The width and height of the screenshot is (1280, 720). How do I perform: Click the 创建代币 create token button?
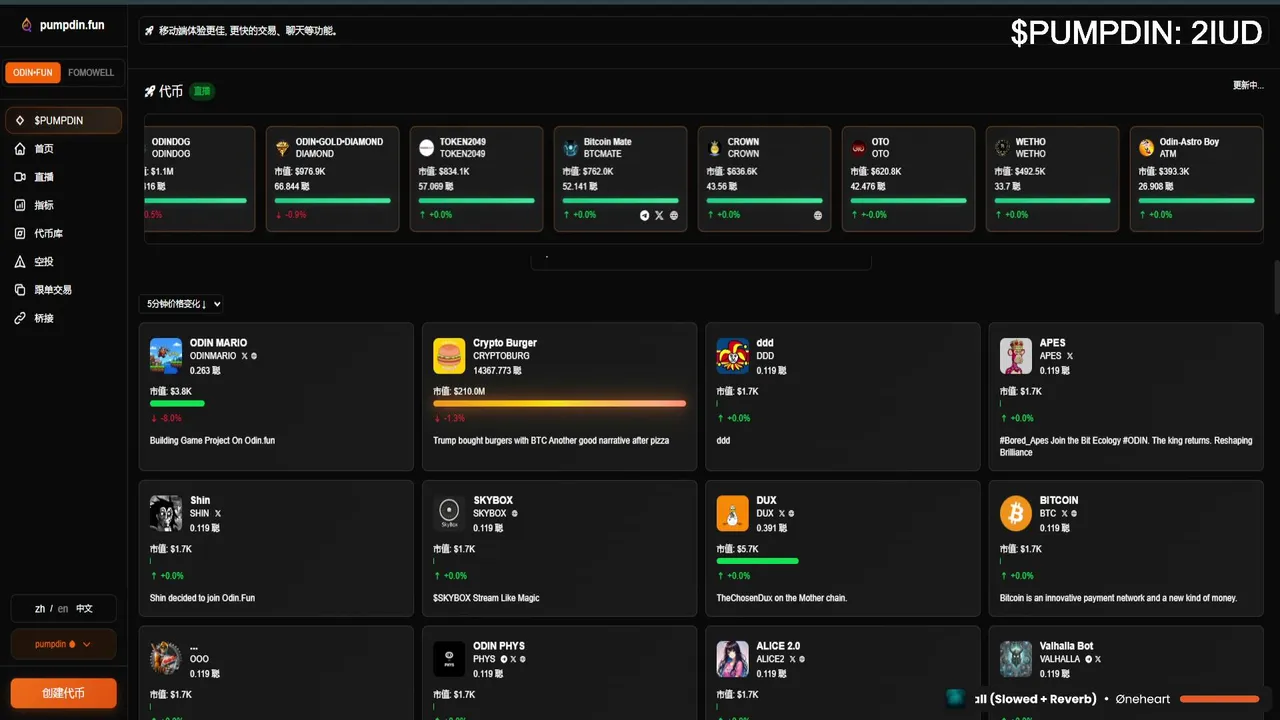pos(63,693)
